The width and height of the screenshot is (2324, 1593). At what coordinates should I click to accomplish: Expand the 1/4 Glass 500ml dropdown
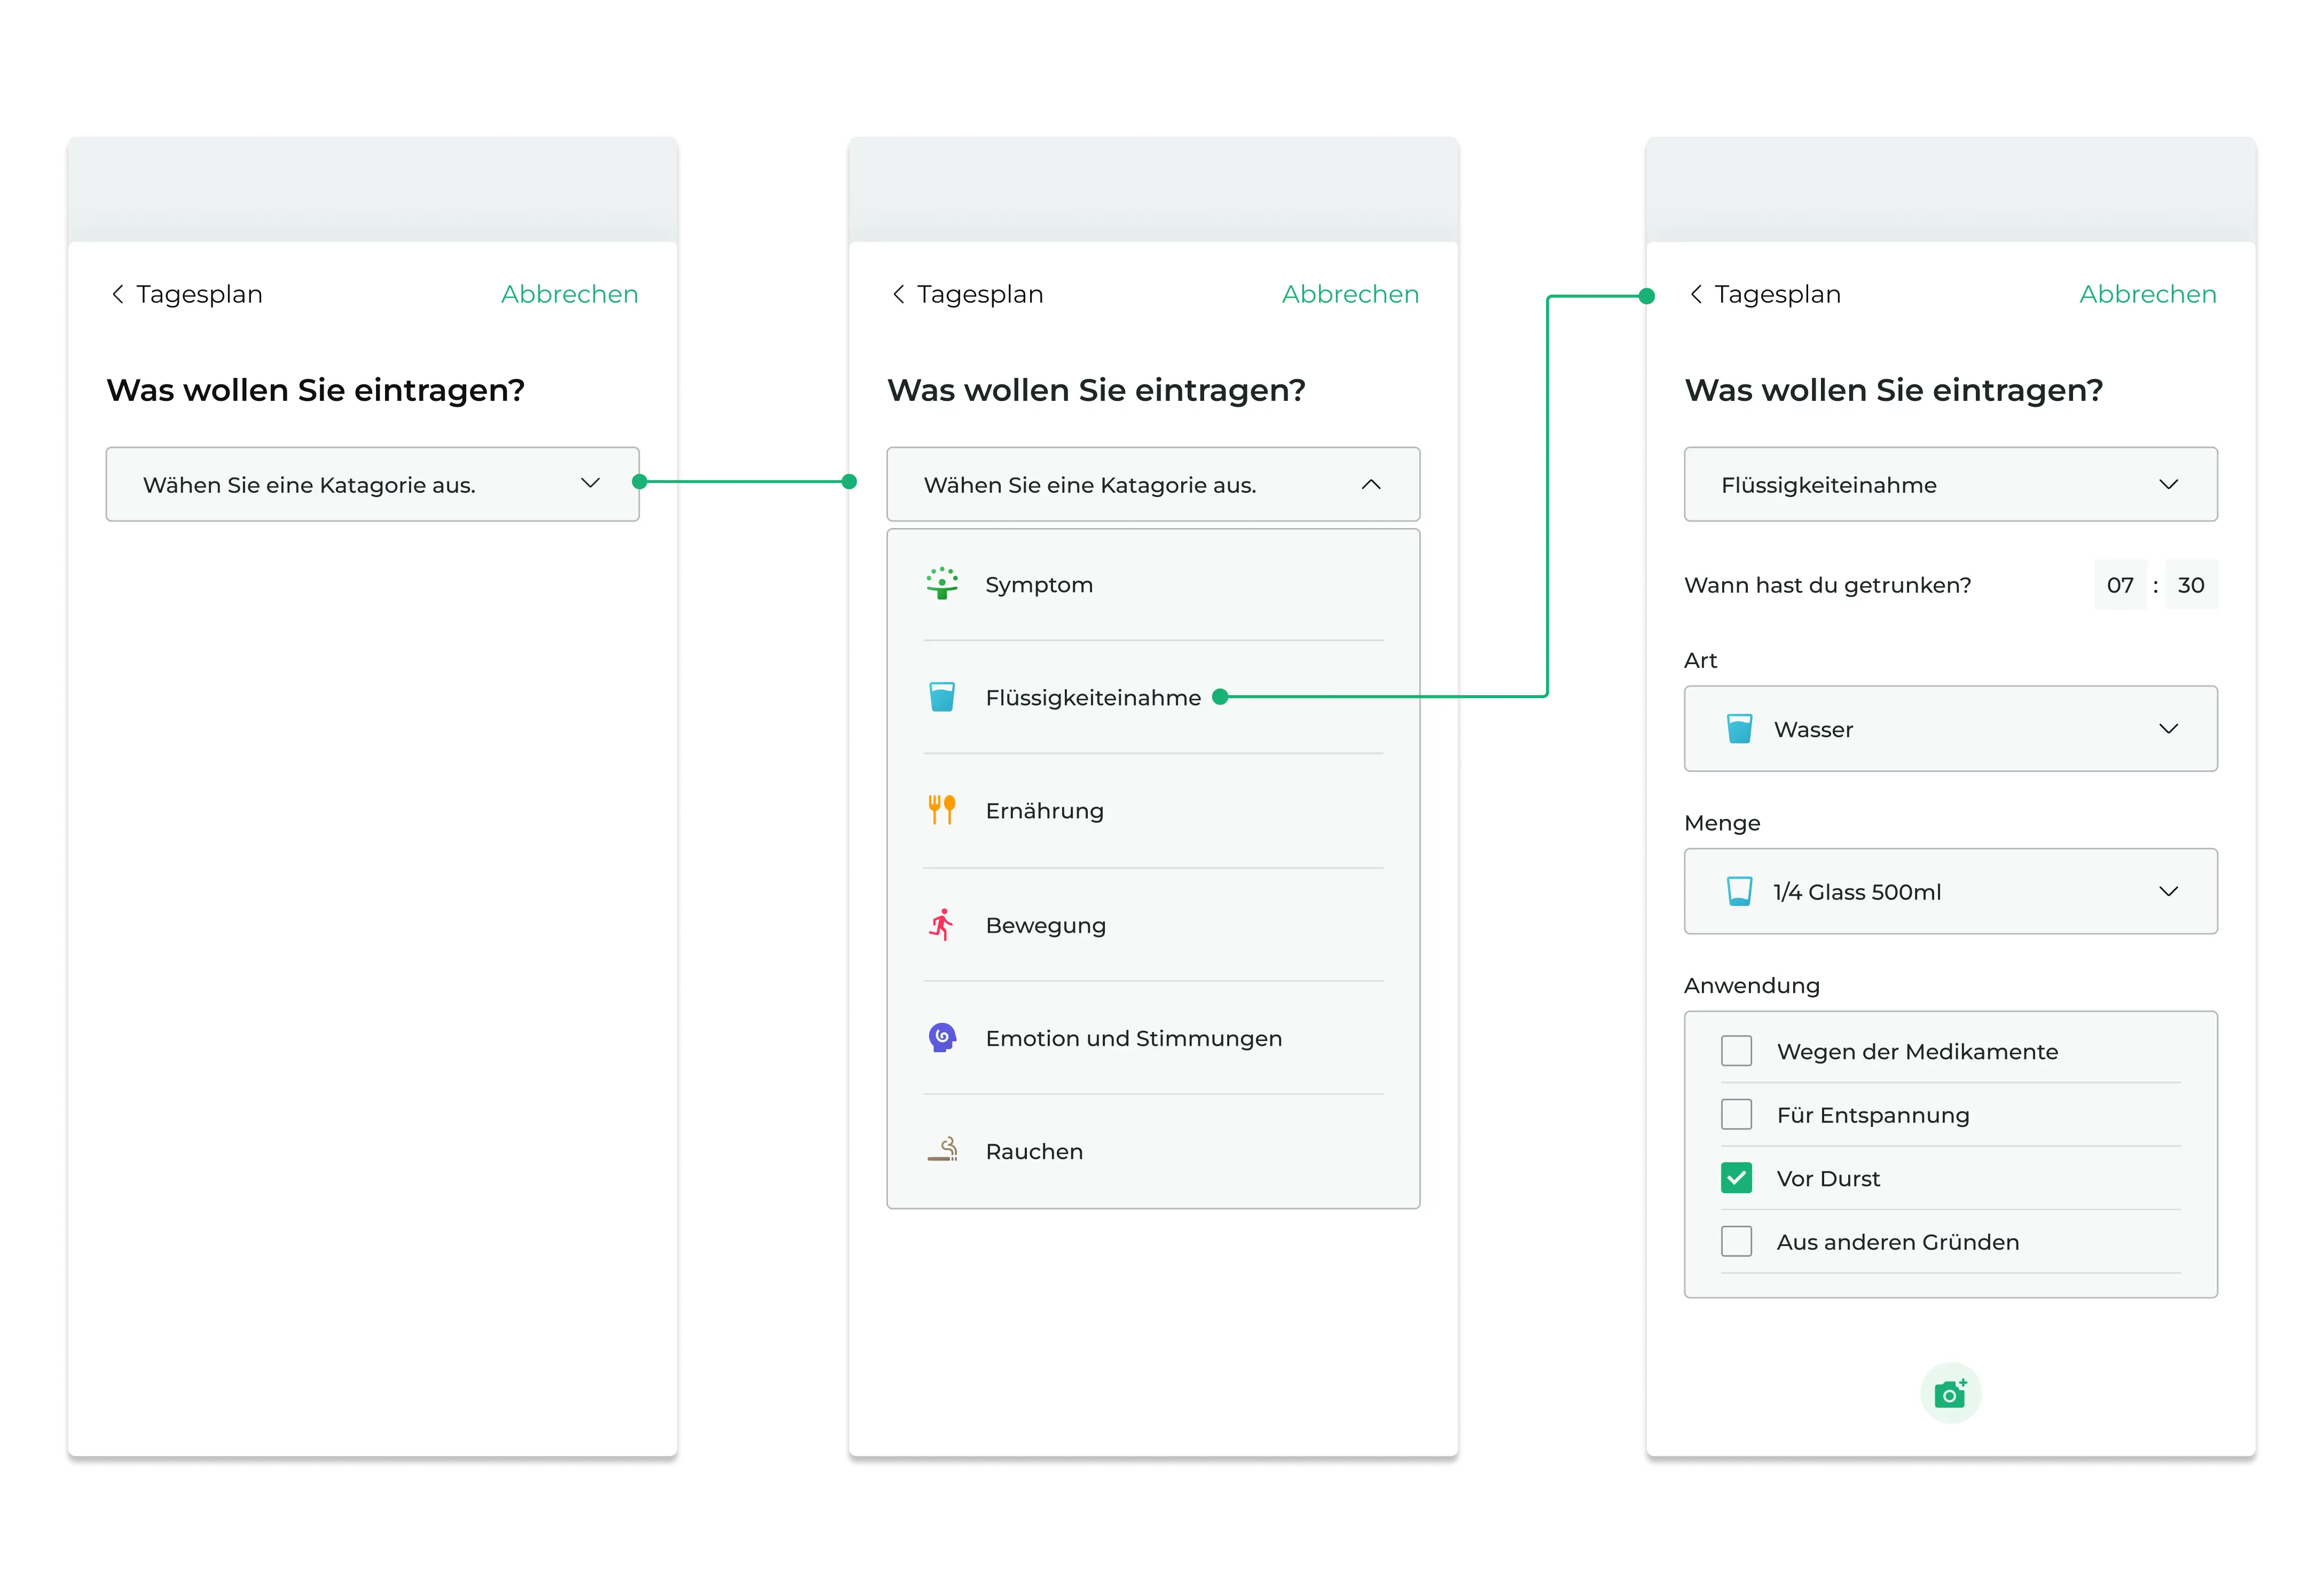1950,891
